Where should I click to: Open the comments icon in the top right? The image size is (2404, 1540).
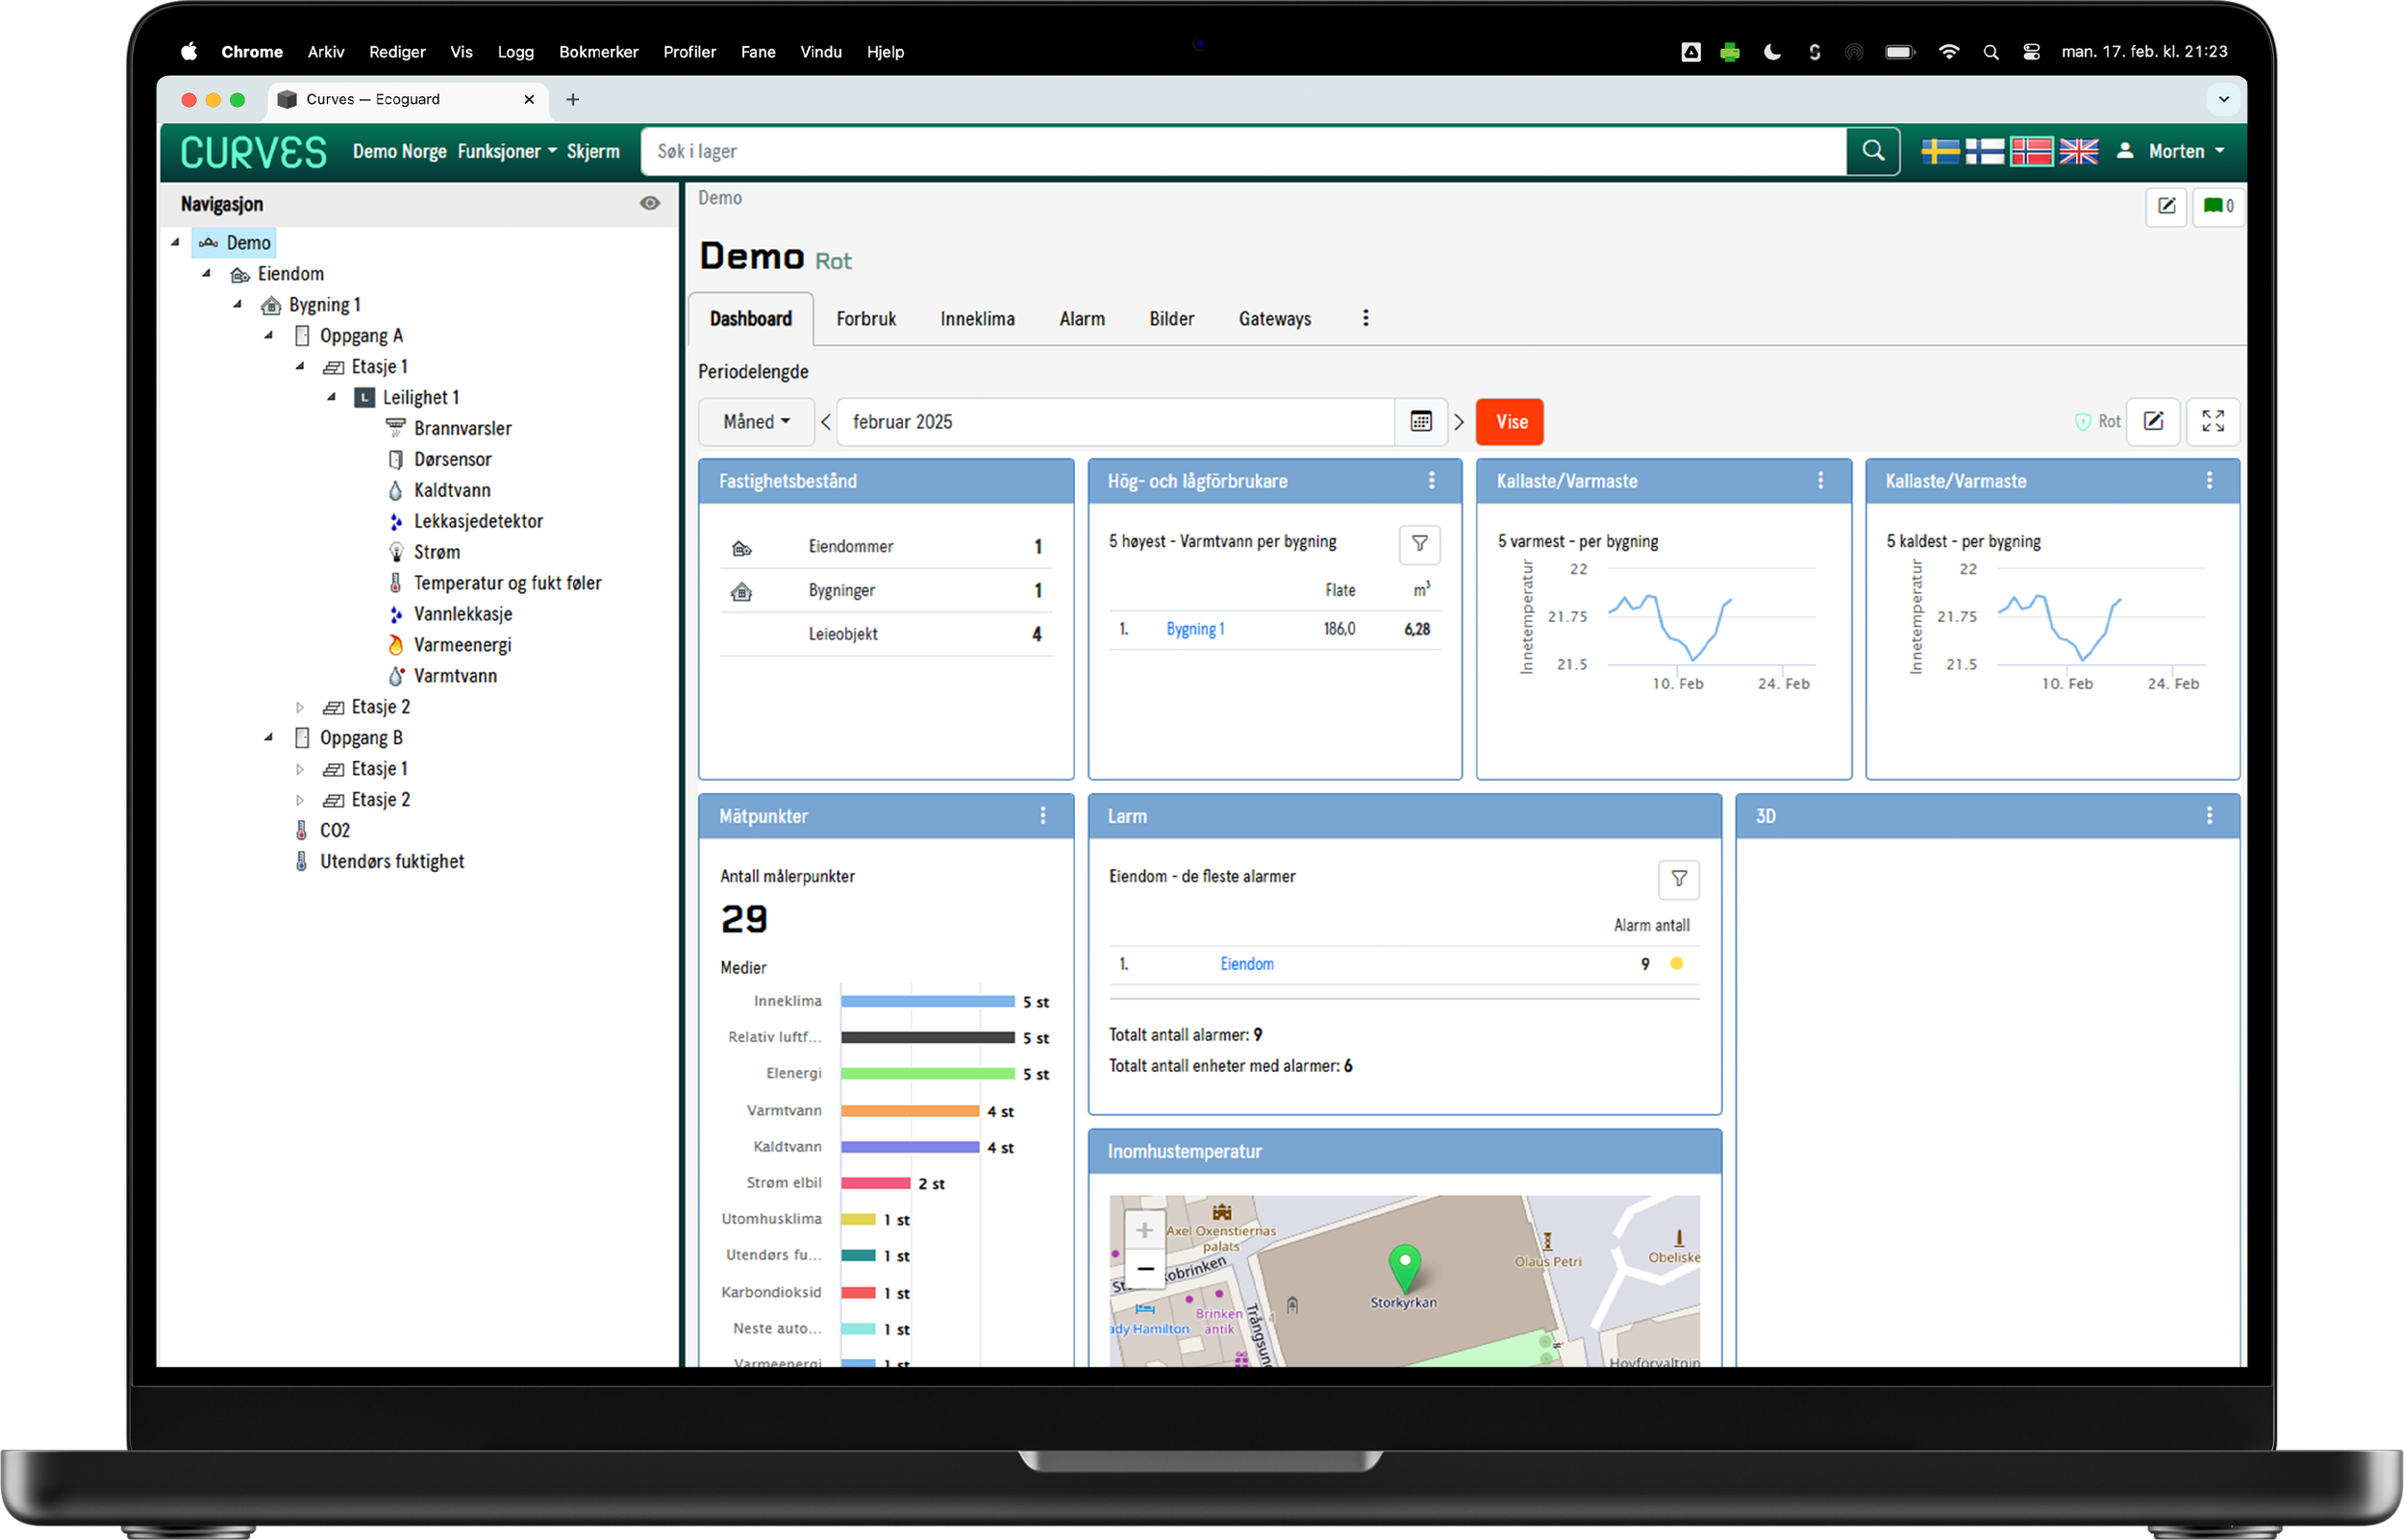click(2217, 207)
